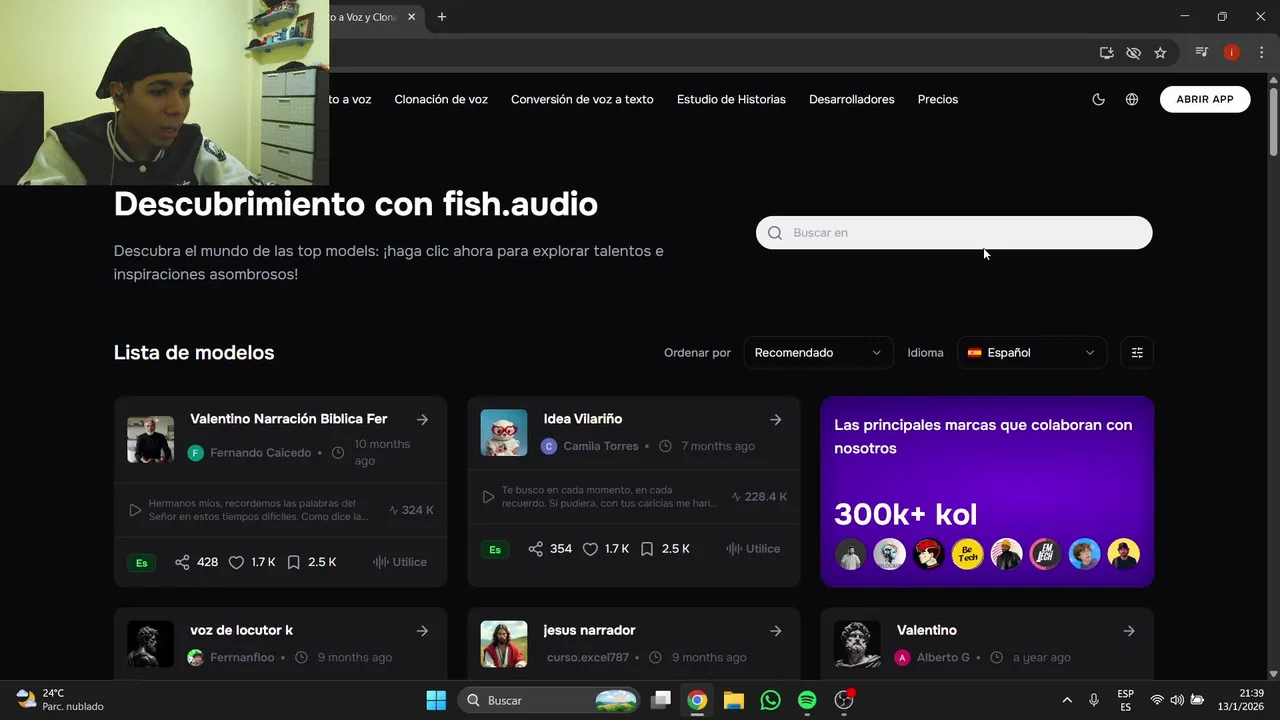Image resolution: width=1280 pixels, height=720 pixels.
Task: Open File Explorer from taskbar
Action: 734,700
